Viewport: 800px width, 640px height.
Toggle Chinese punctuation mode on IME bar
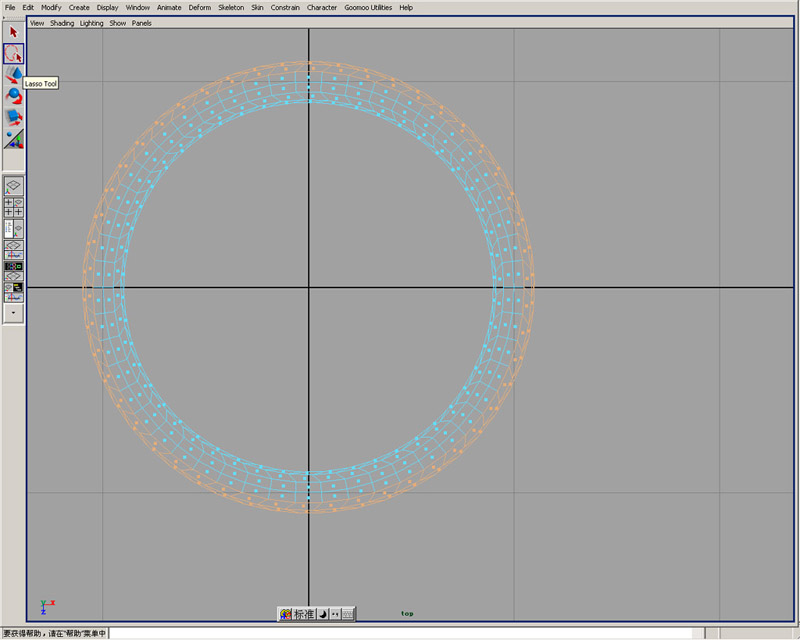pyautogui.click(x=335, y=614)
